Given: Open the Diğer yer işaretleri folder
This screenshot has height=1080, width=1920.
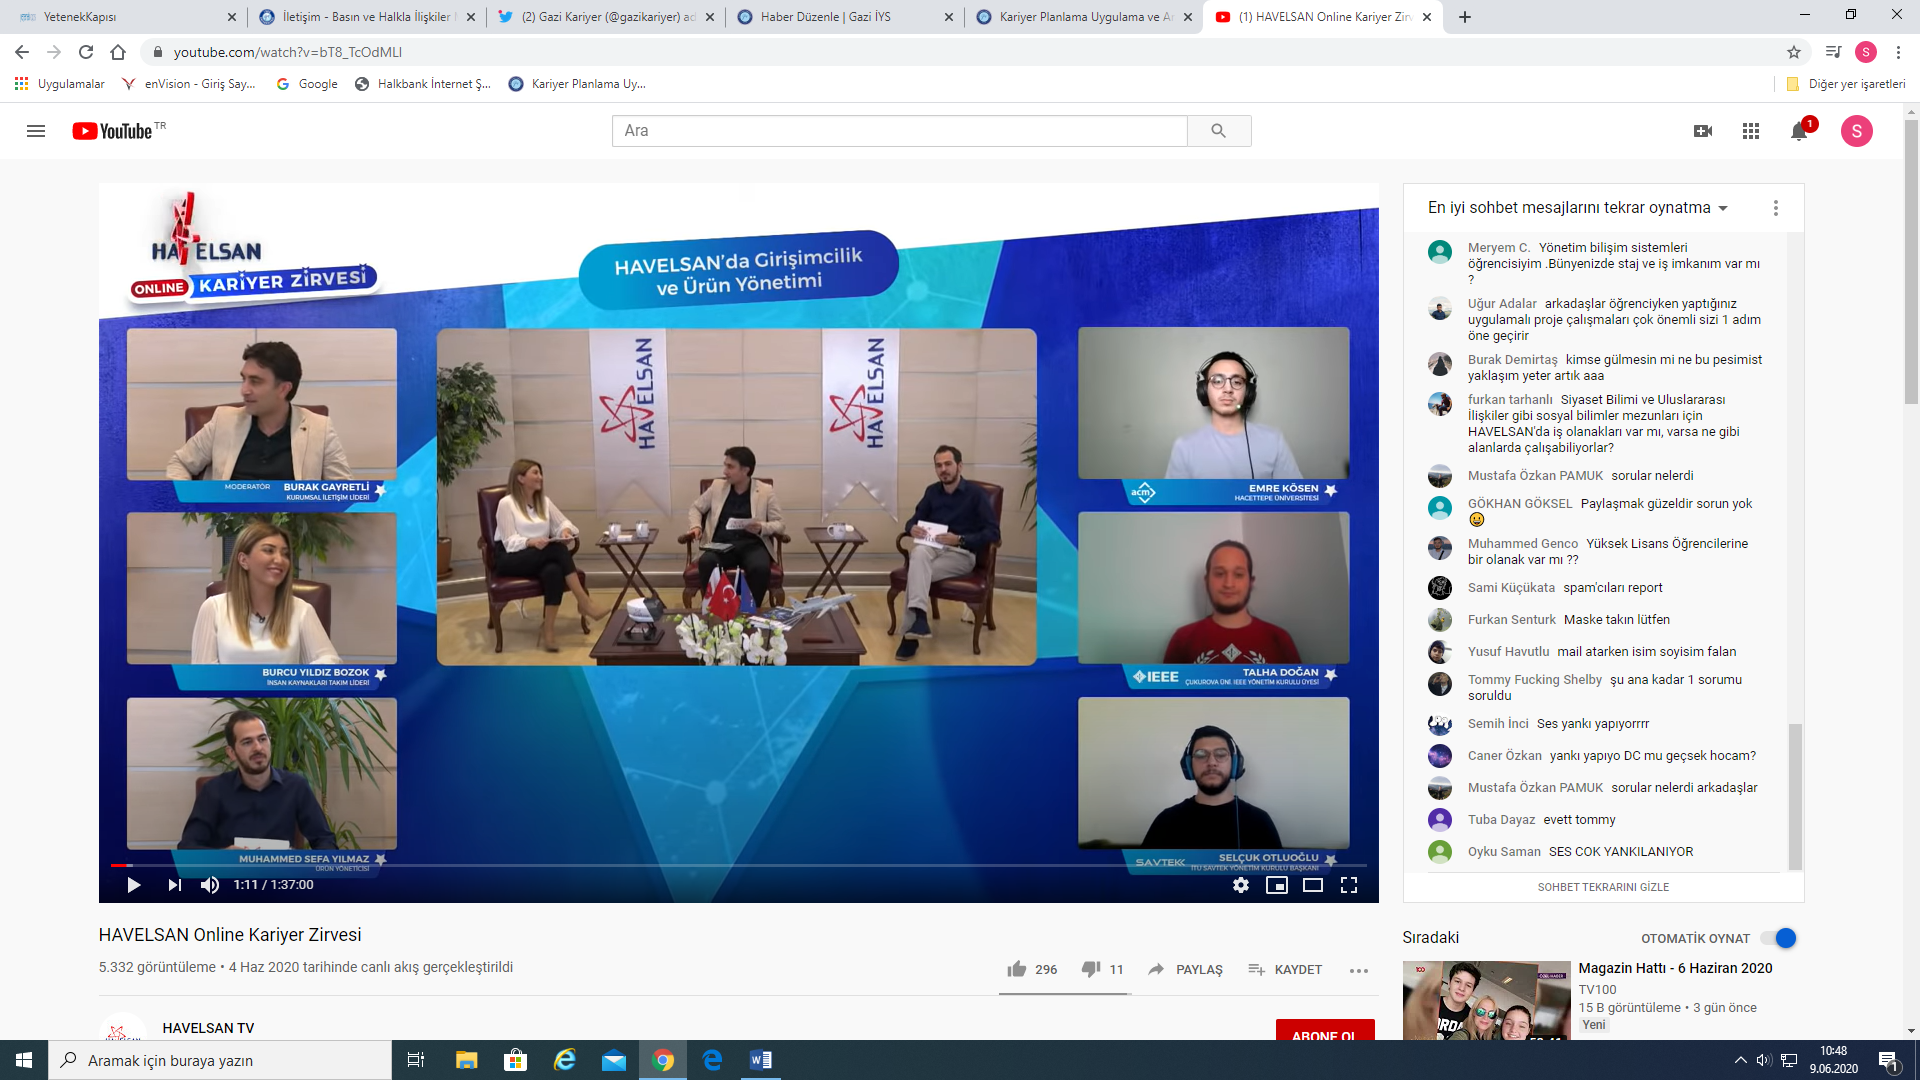Looking at the screenshot, I should (x=1846, y=84).
